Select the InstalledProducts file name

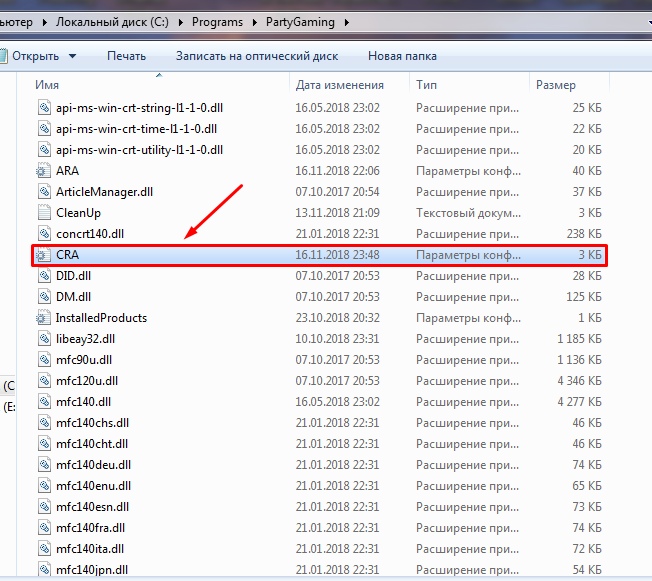tap(101, 318)
